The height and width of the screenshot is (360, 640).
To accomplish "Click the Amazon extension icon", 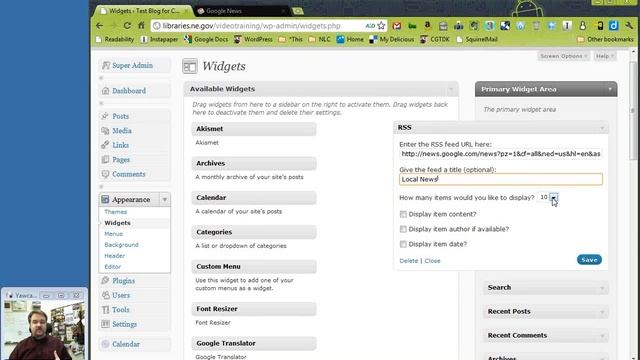I will tap(427, 26).
